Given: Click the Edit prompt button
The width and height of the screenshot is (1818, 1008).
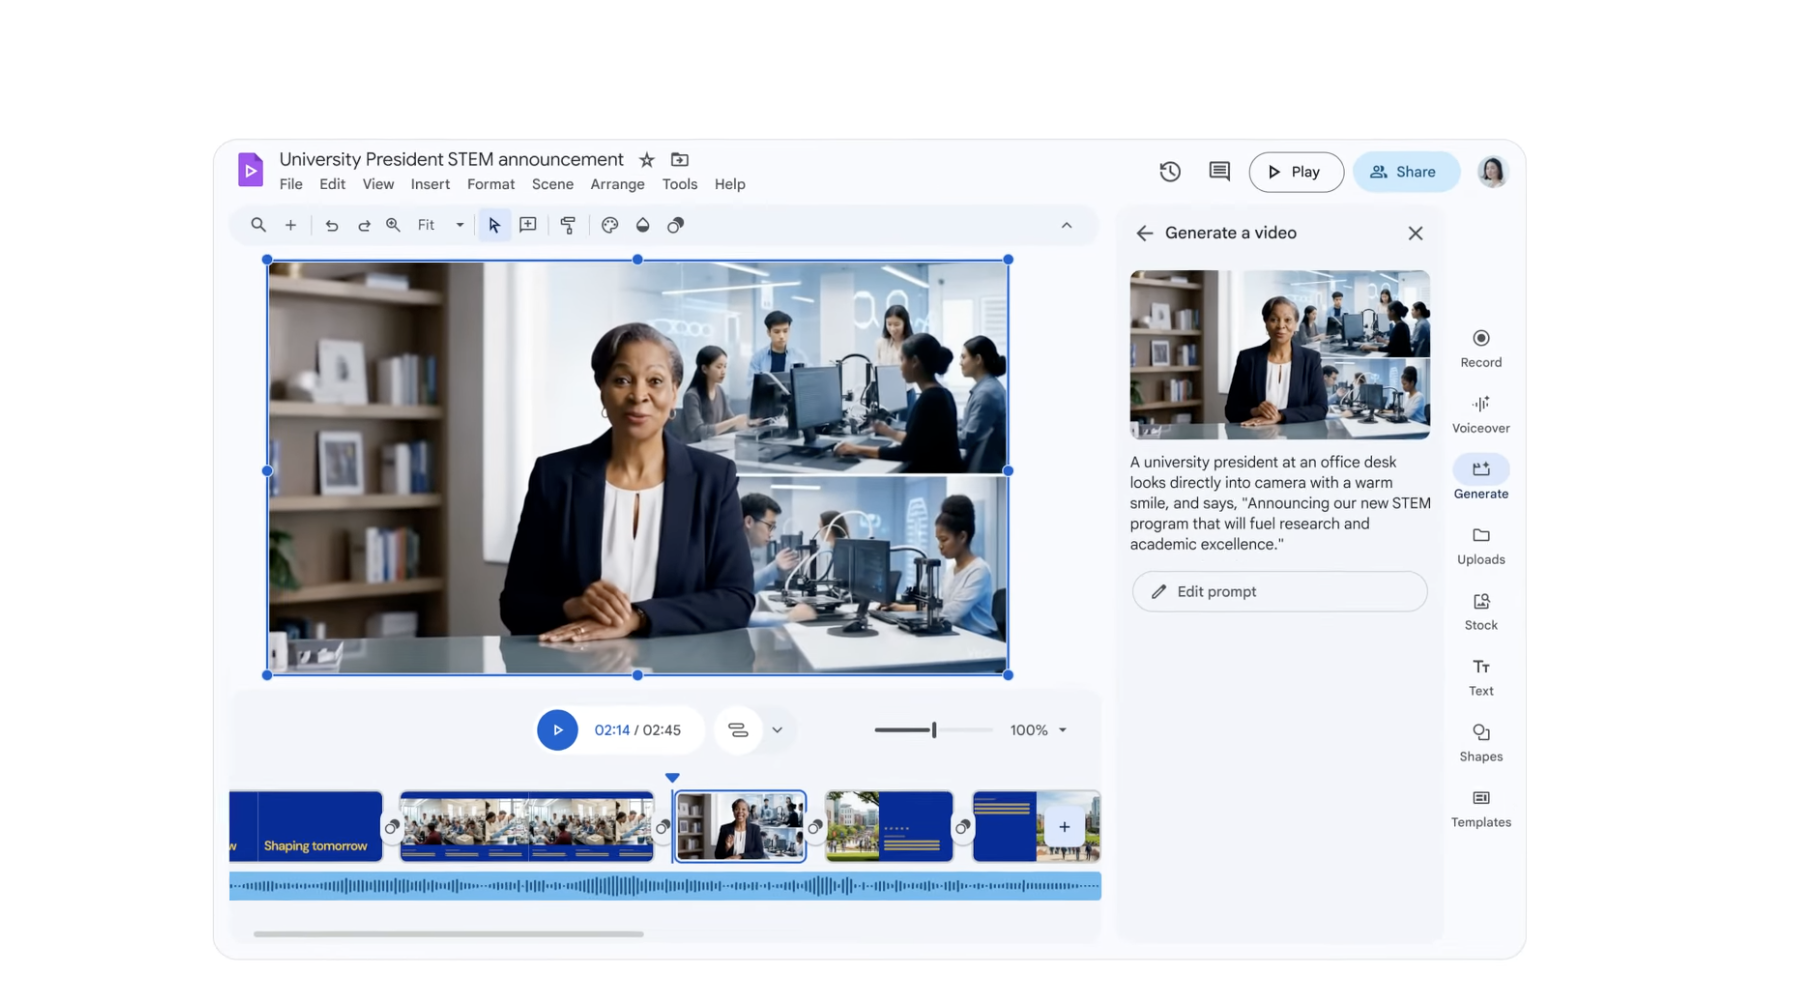Looking at the screenshot, I should coord(1279,591).
